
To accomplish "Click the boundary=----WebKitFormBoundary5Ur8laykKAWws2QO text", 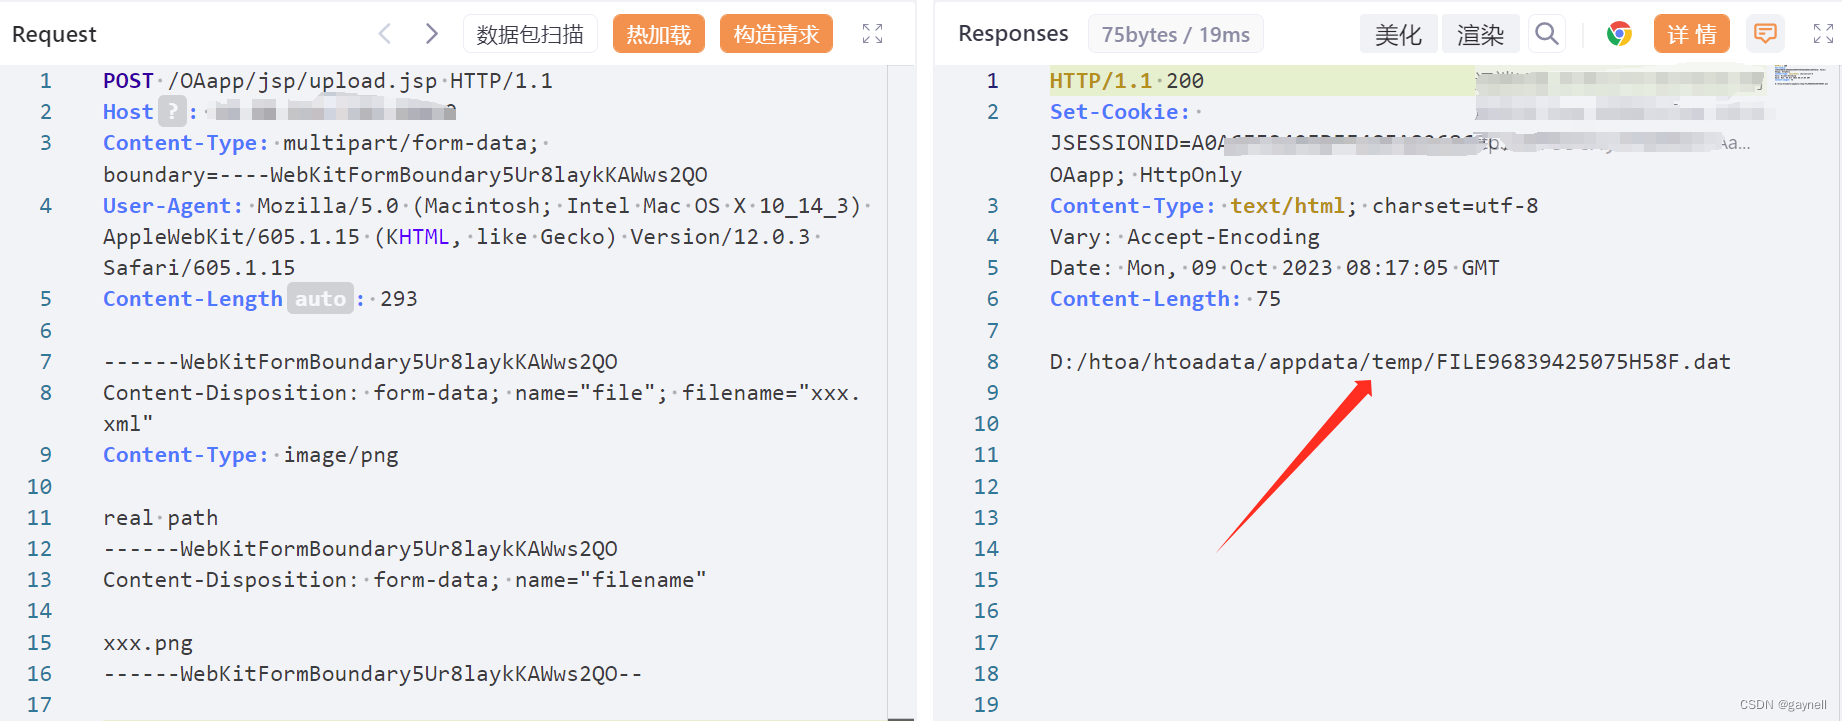I will [x=405, y=175].
